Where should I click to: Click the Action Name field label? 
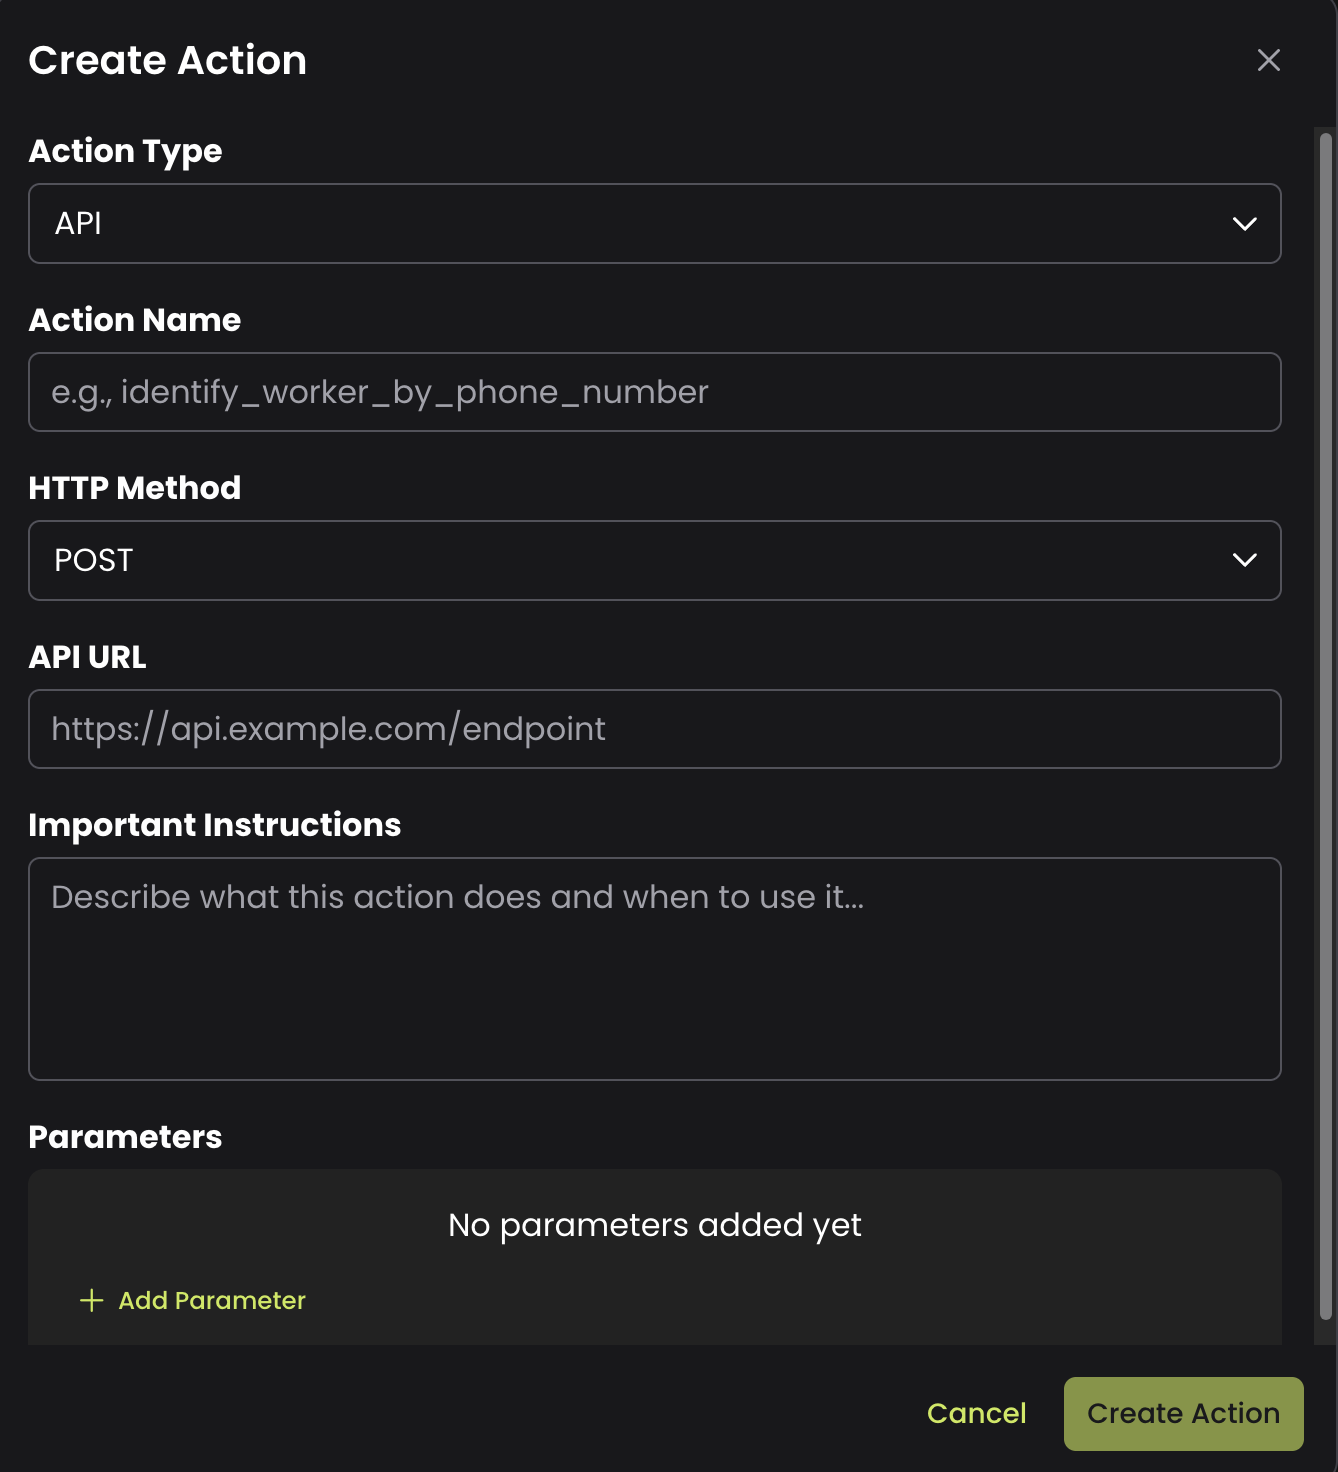click(135, 320)
